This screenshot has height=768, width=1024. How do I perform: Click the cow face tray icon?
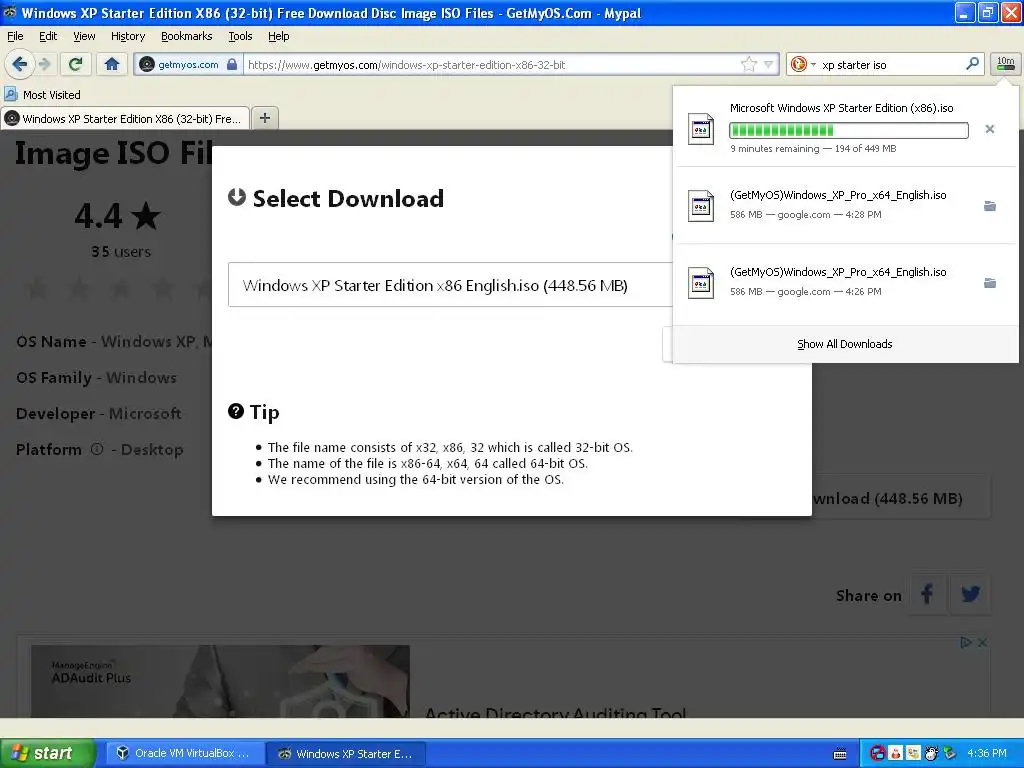point(931,753)
